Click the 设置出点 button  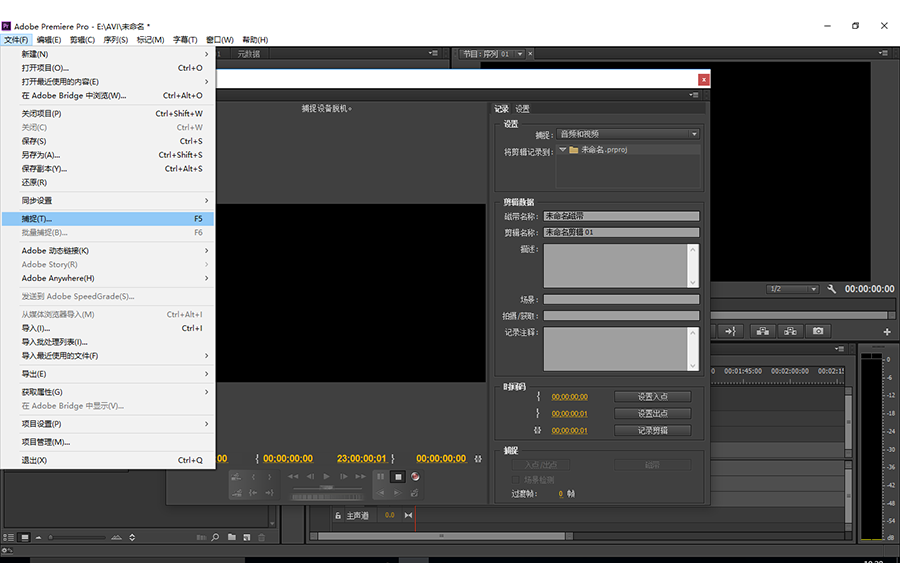653,413
